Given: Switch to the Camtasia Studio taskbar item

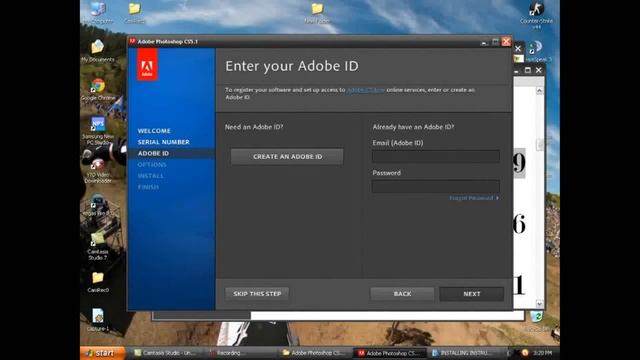Looking at the screenshot, I should [165, 353].
